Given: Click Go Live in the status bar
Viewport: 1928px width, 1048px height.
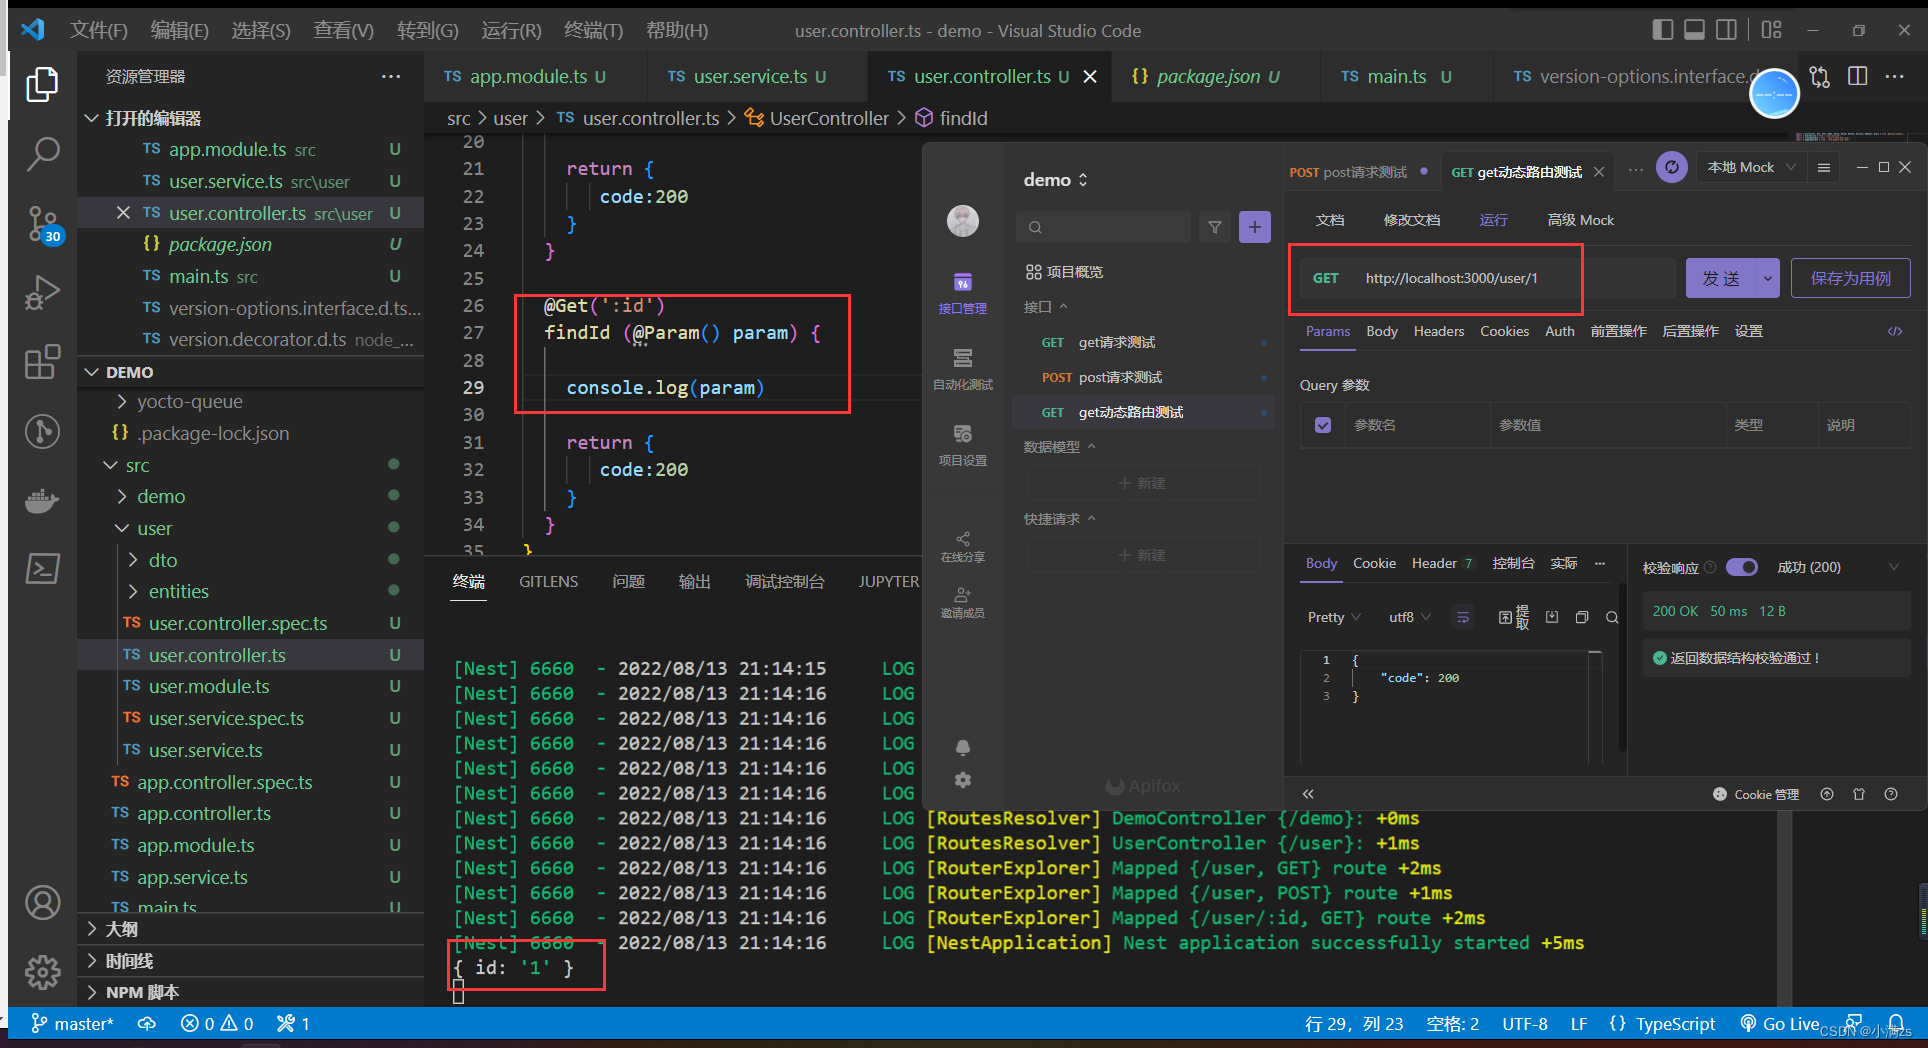Looking at the screenshot, I should pyautogui.click(x=1780, y=1023).
